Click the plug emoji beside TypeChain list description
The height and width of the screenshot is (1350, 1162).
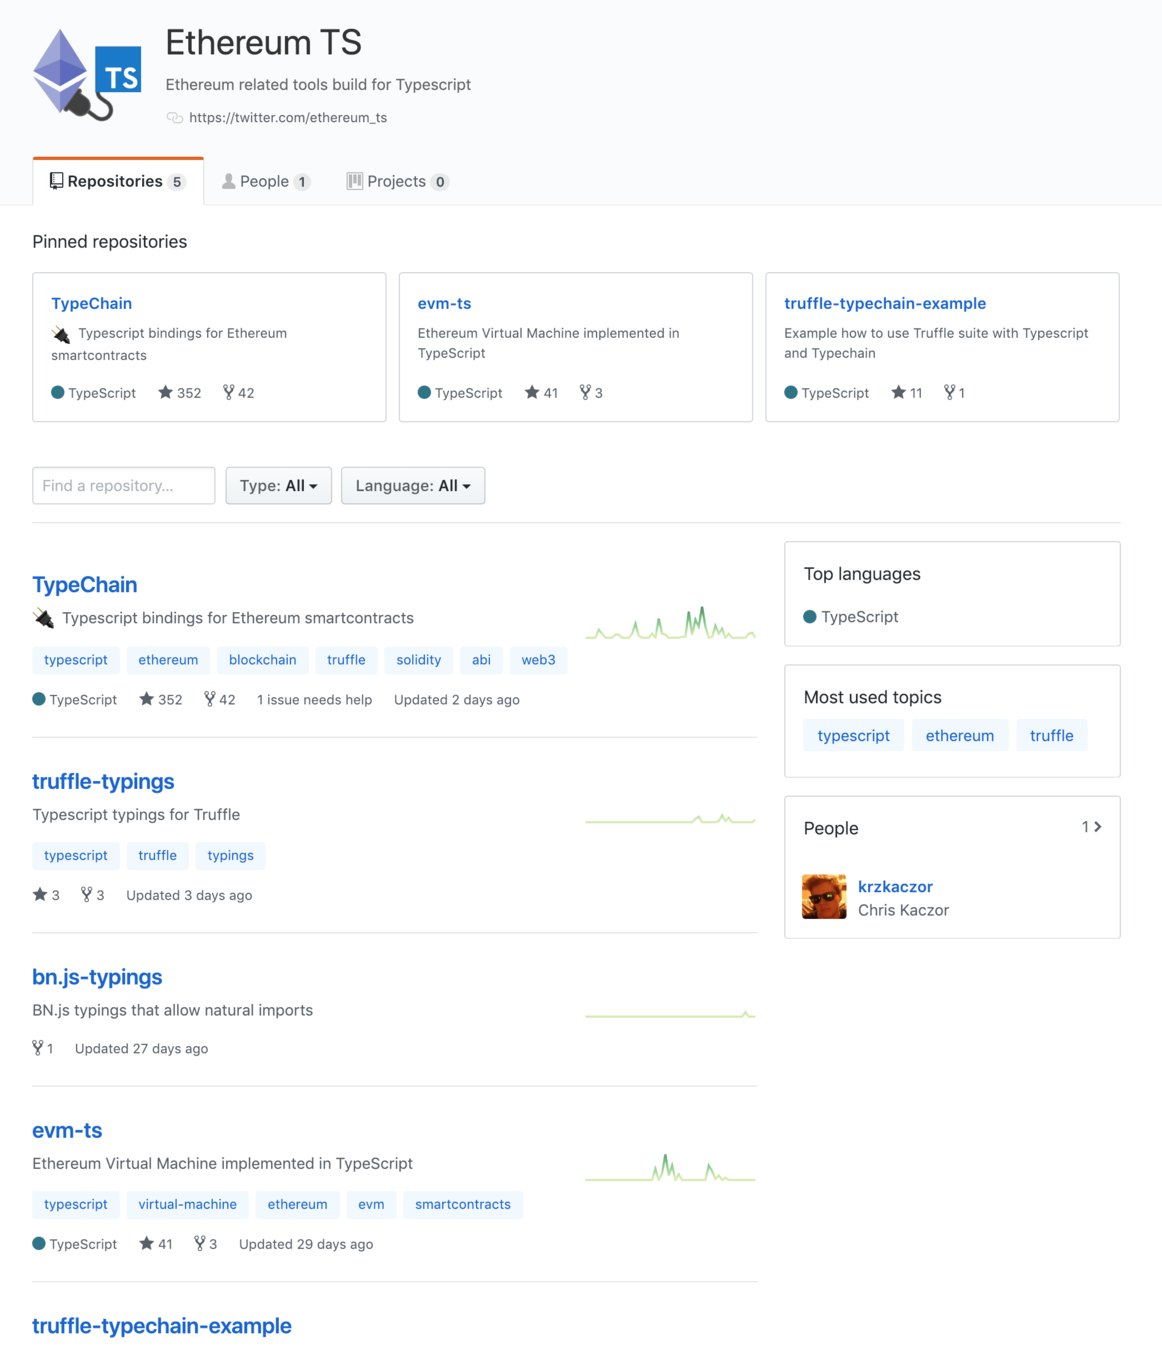point(43,618)
